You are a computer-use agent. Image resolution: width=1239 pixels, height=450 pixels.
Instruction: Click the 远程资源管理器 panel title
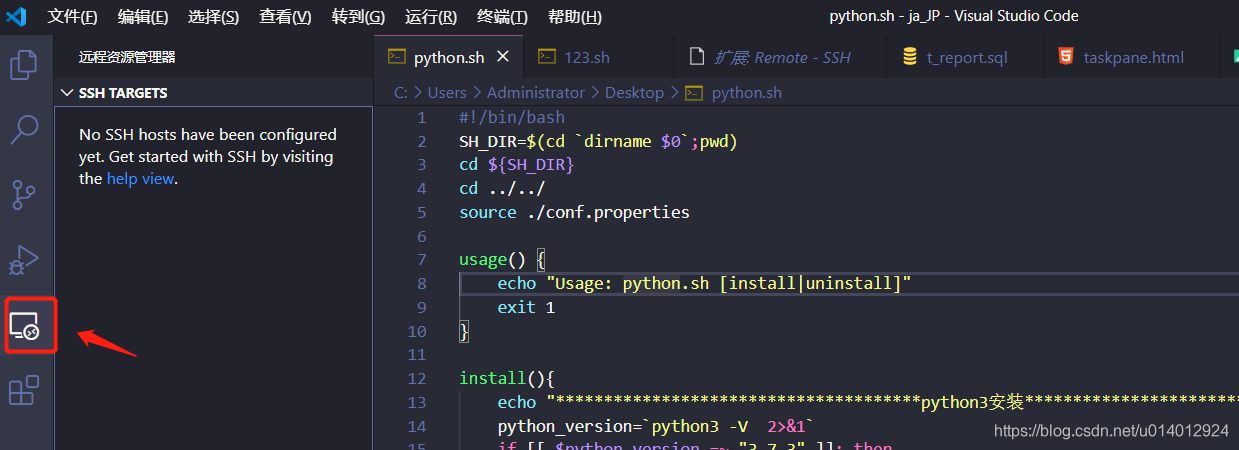pos(127,57)
